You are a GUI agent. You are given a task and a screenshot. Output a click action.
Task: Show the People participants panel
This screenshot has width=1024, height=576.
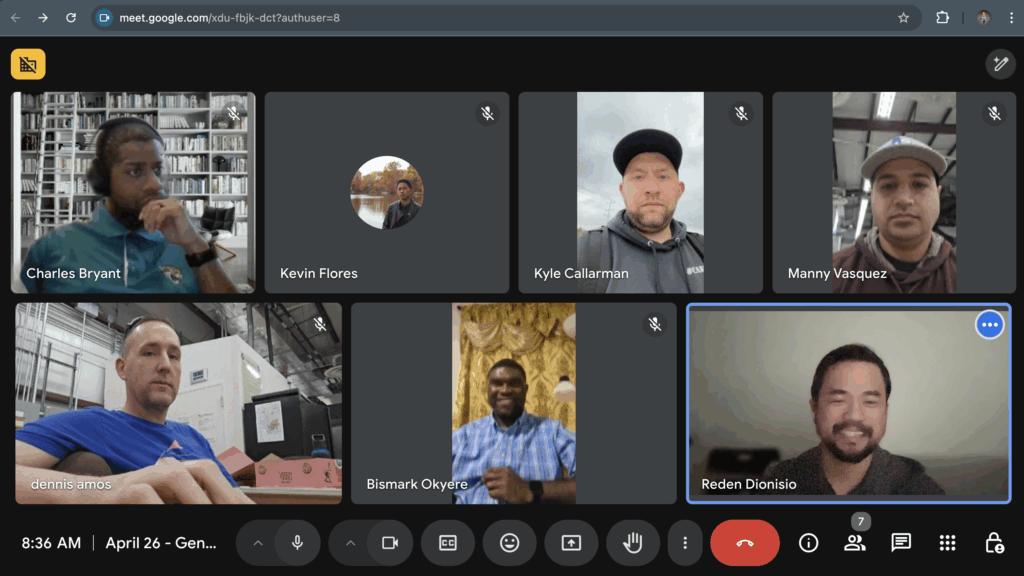click(854, 543)
